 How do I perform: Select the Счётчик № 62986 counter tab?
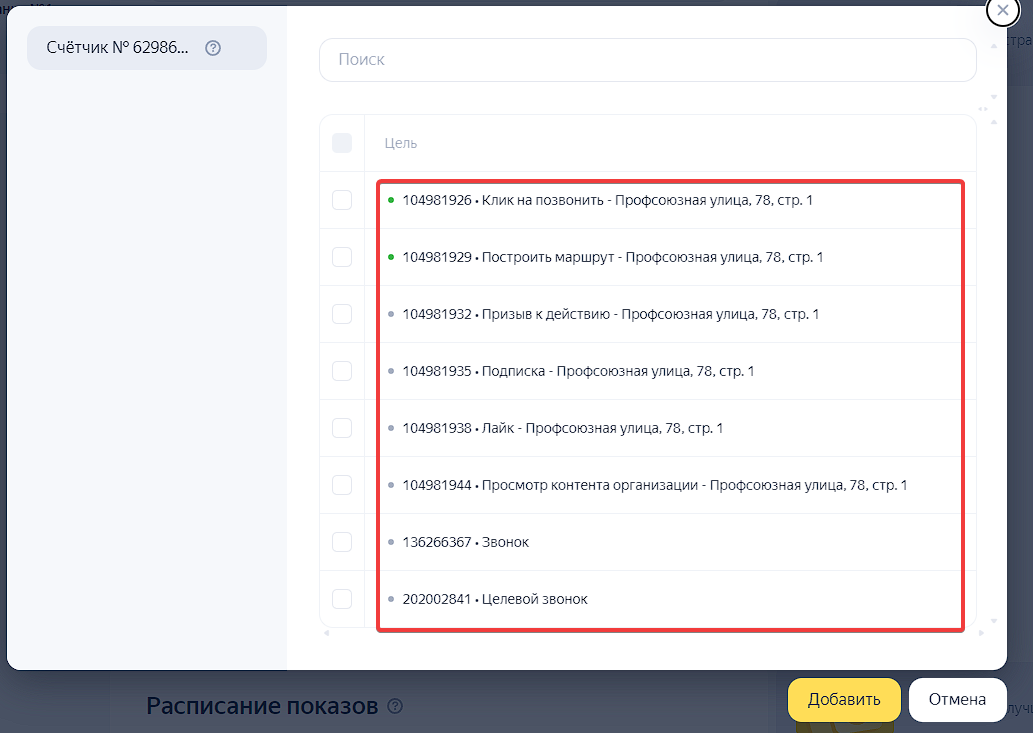click(147, 48)
